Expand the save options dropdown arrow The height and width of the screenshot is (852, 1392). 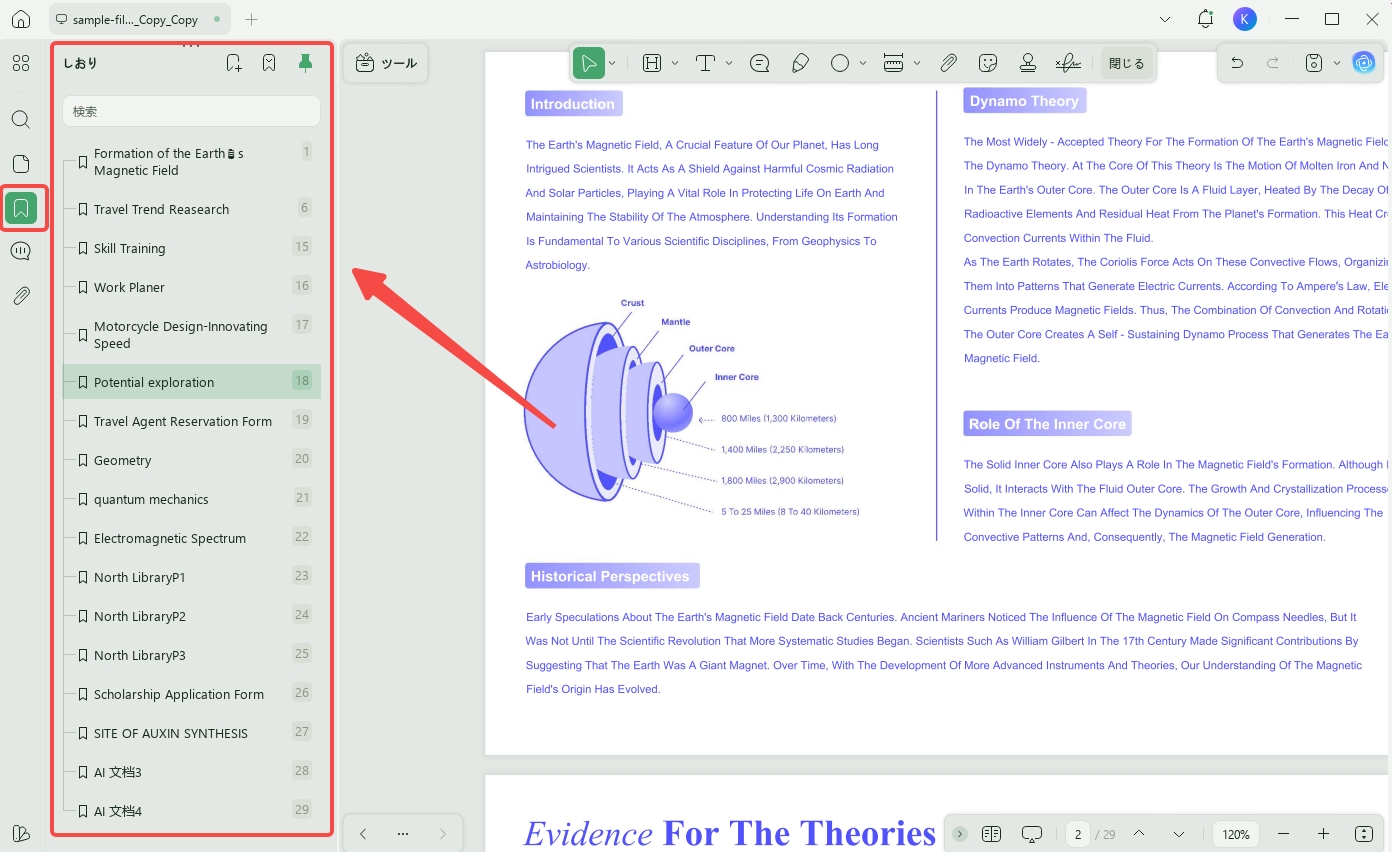point(1337,63)
